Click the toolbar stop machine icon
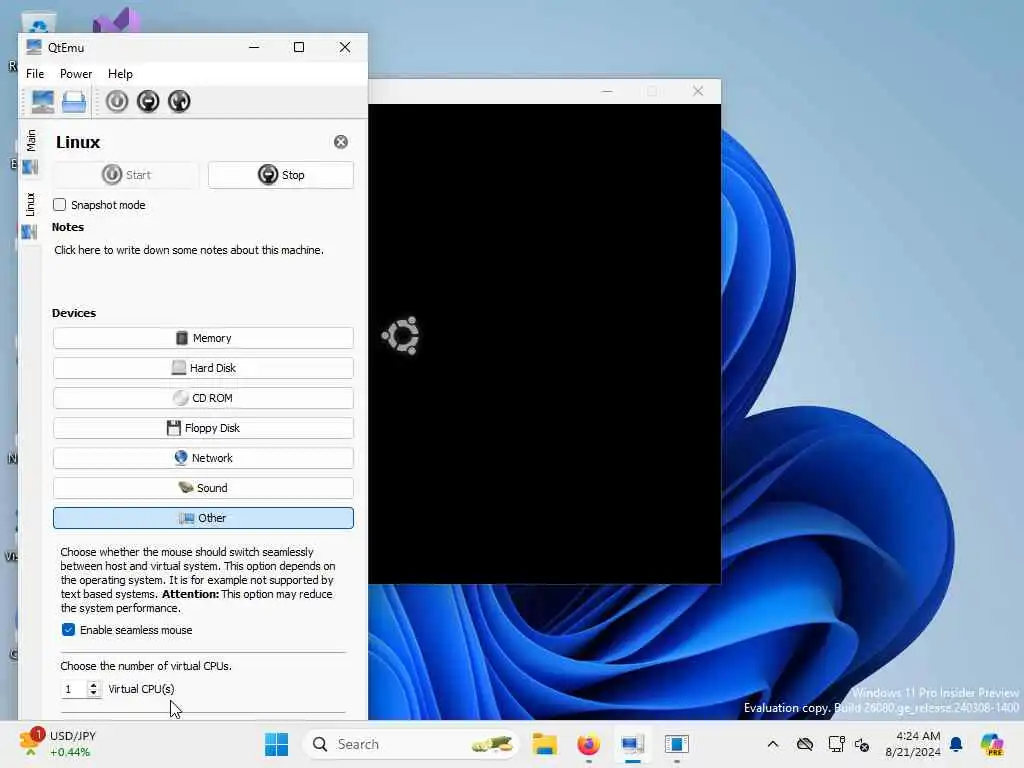1024x768 pixels. pyautogui.click(x=148, y=101)
